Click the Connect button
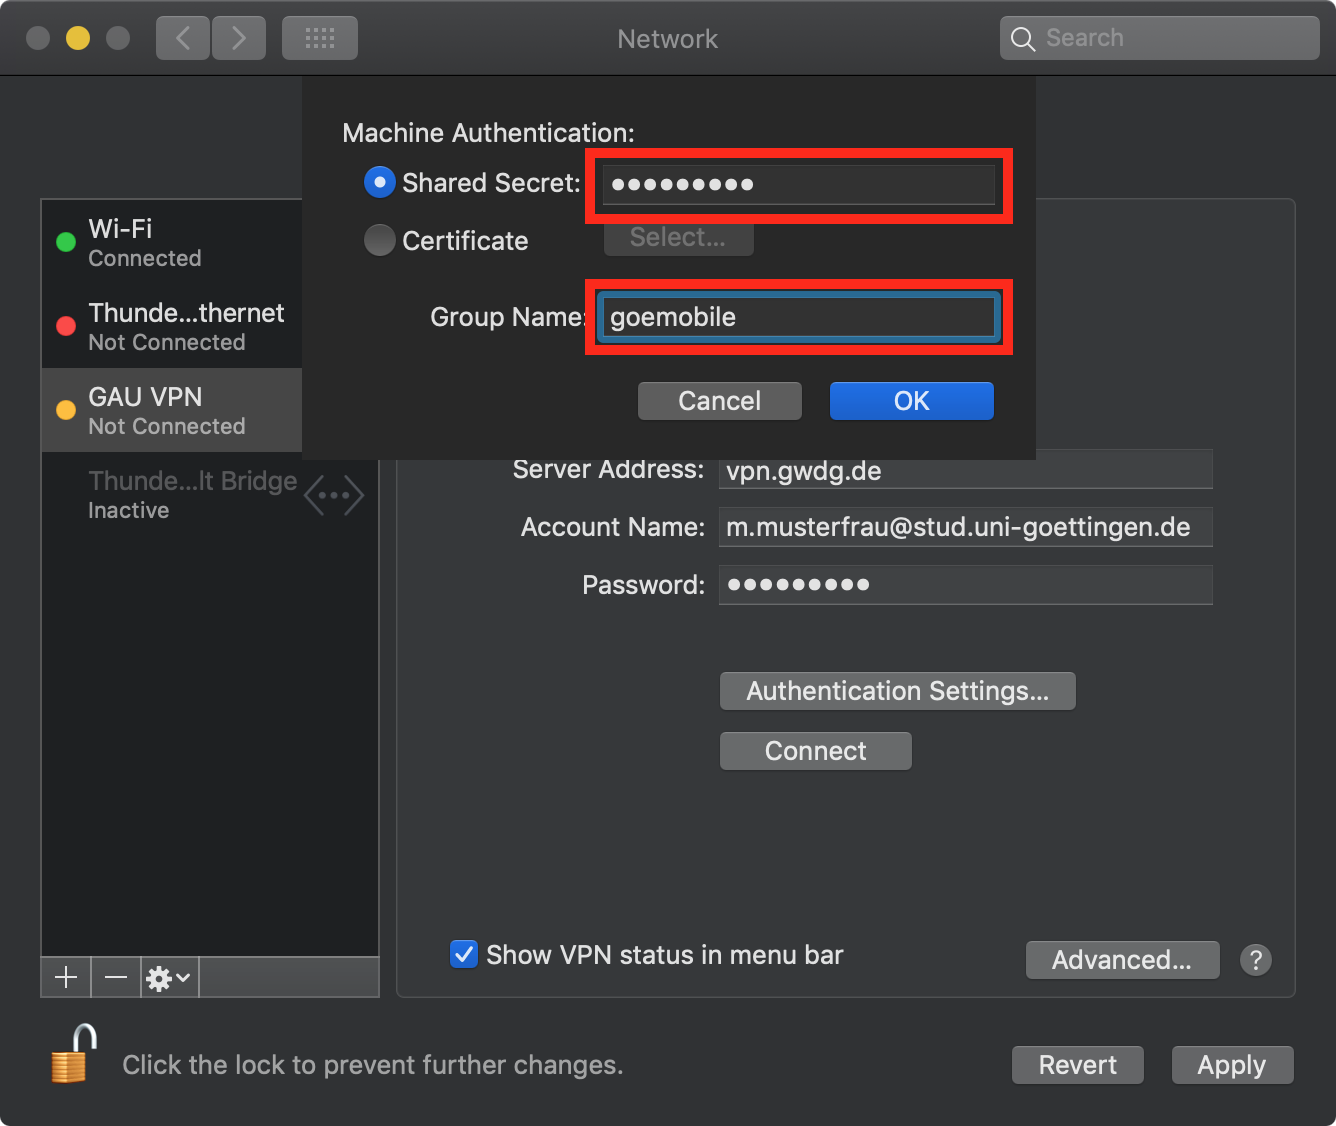The height and width of the screenshot is (1126, 1336). click(x=816, y=751)
